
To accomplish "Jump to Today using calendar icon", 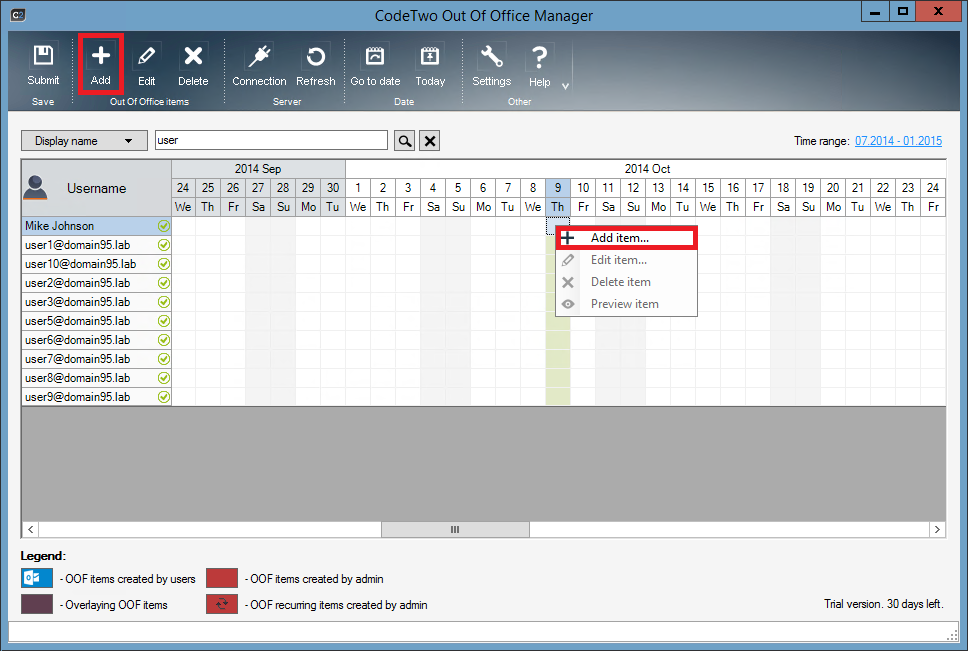I will [x=430, y=56].
